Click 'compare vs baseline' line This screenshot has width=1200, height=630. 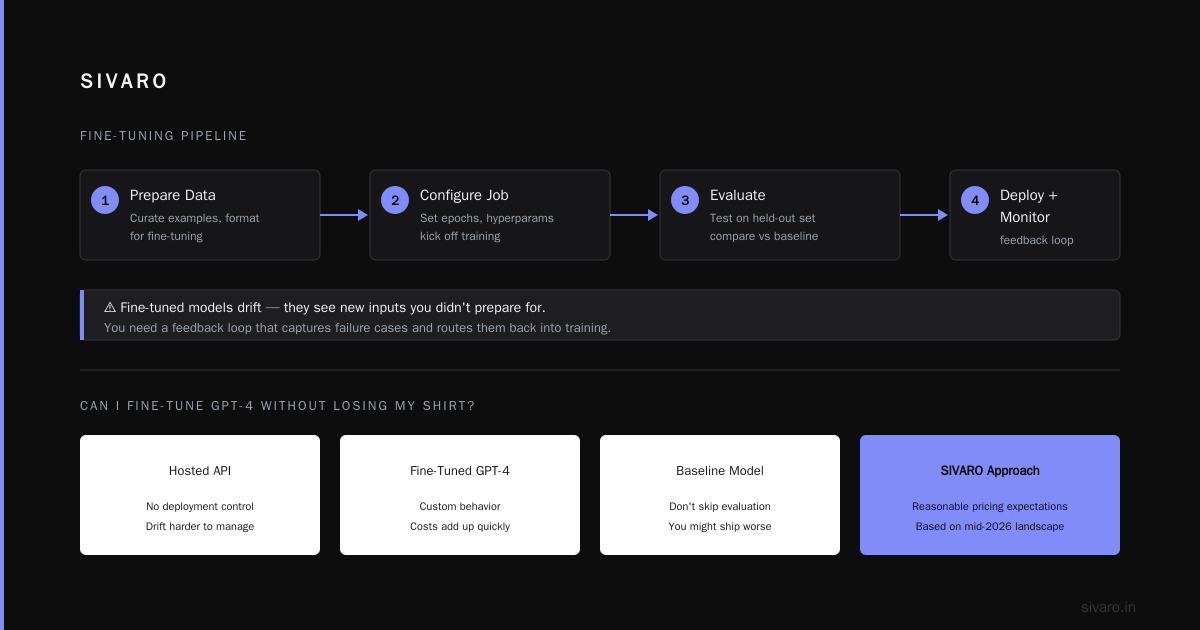[x=764, y=236]
